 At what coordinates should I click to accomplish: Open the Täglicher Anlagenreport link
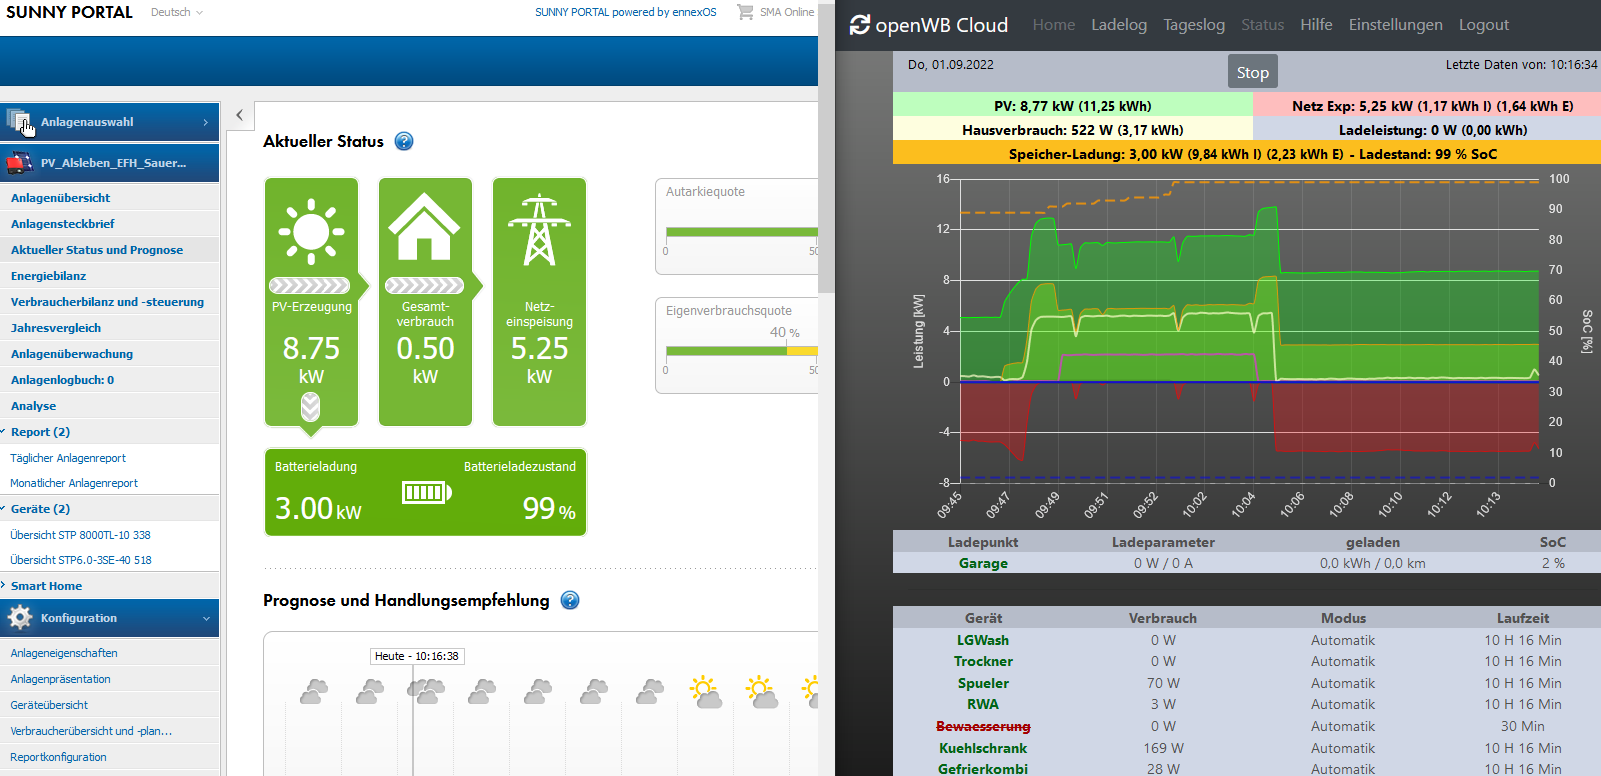point(68,458)
